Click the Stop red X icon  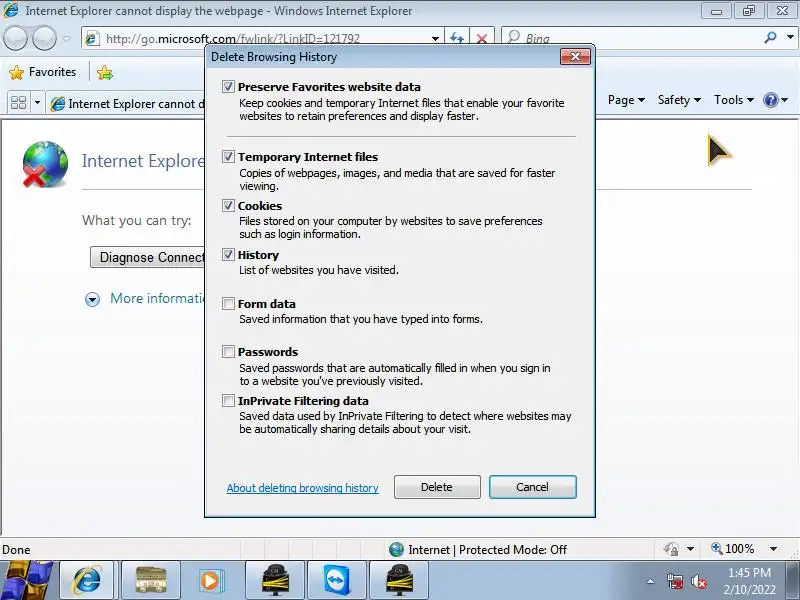(481, 38)
